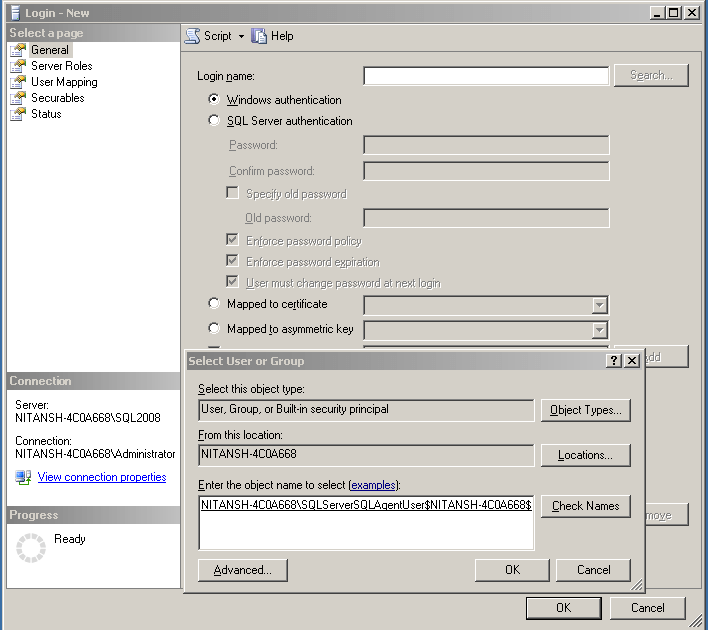The image size is (708, 630).
Task: Click the Login name text field
Action: (485, 76)
